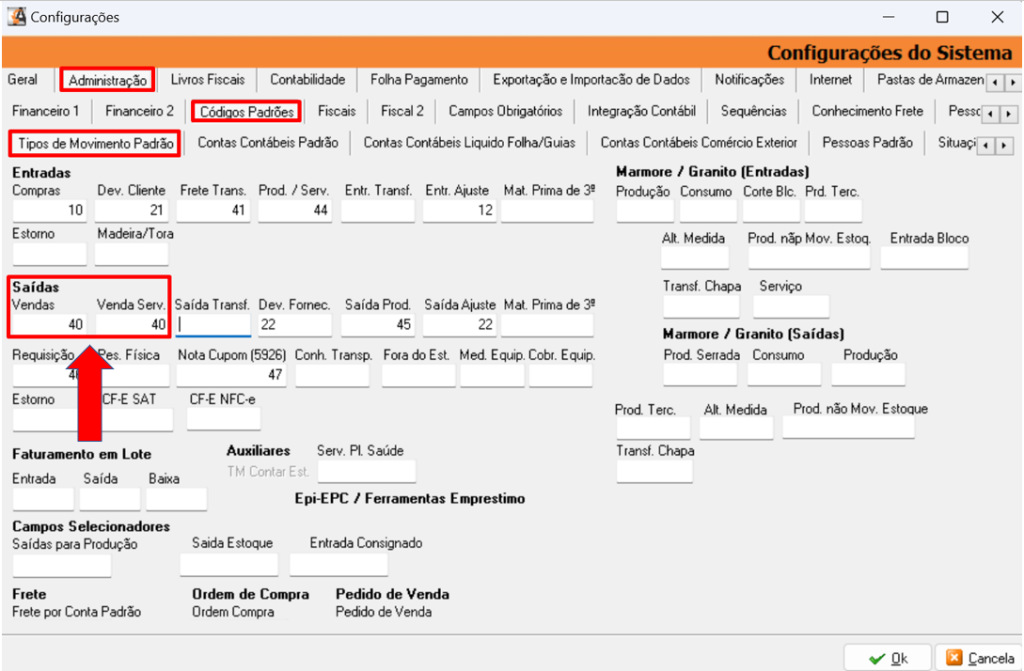Screen dimensions: 1024x671
Task: Click the Configurações app icon in title bar
Action: [x=16, y=17]
